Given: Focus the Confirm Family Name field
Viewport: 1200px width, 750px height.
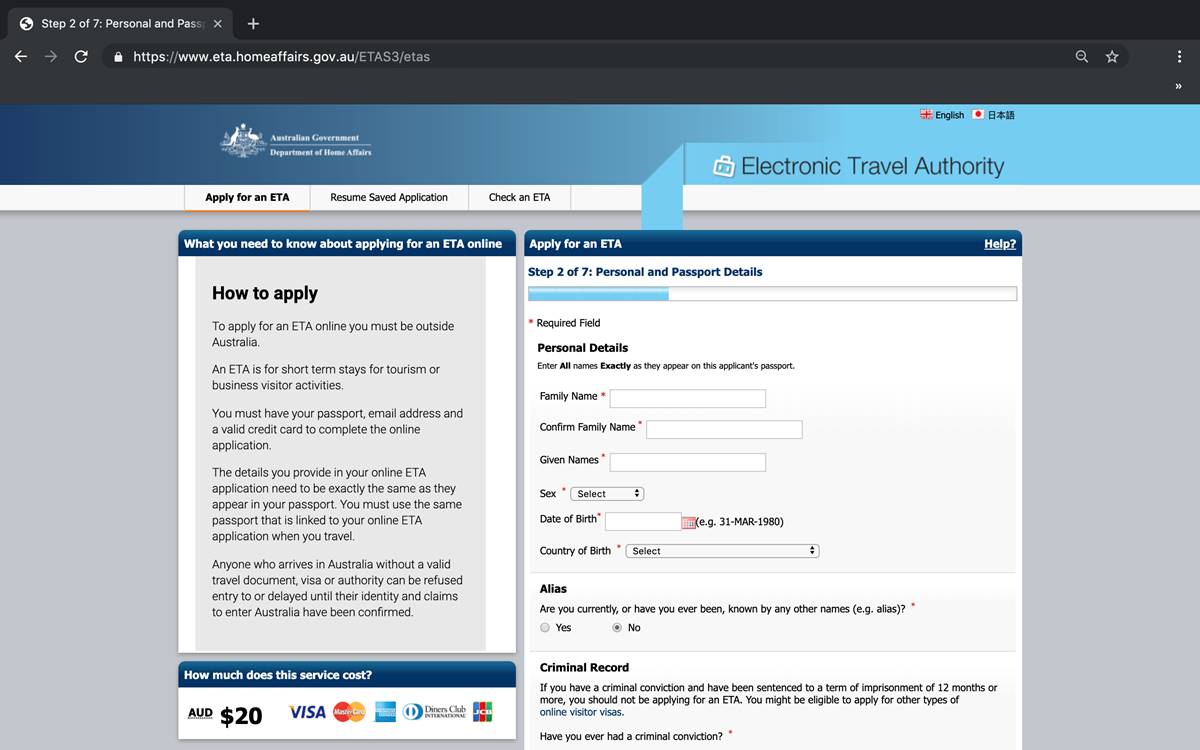Looking at the screenshot, I should point(724,429).
